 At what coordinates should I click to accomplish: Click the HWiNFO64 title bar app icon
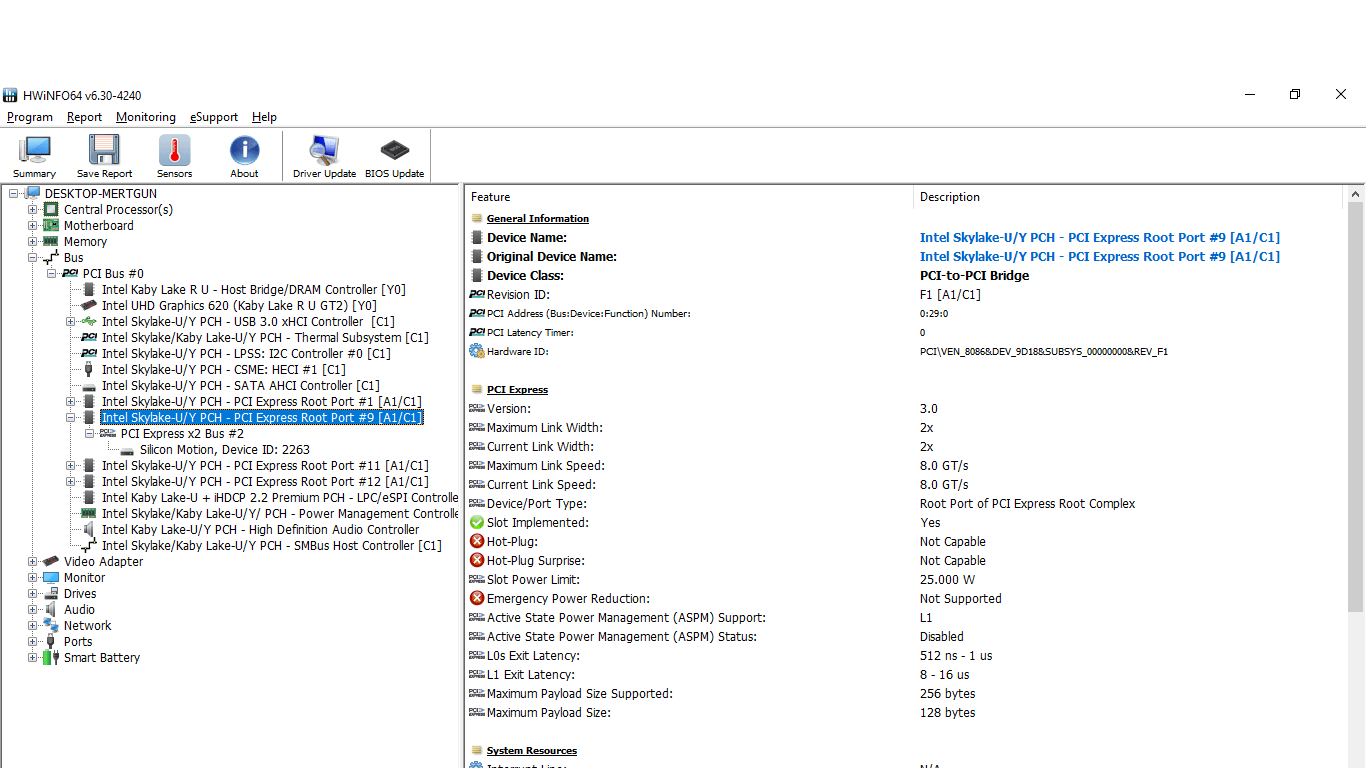point(11,95)
